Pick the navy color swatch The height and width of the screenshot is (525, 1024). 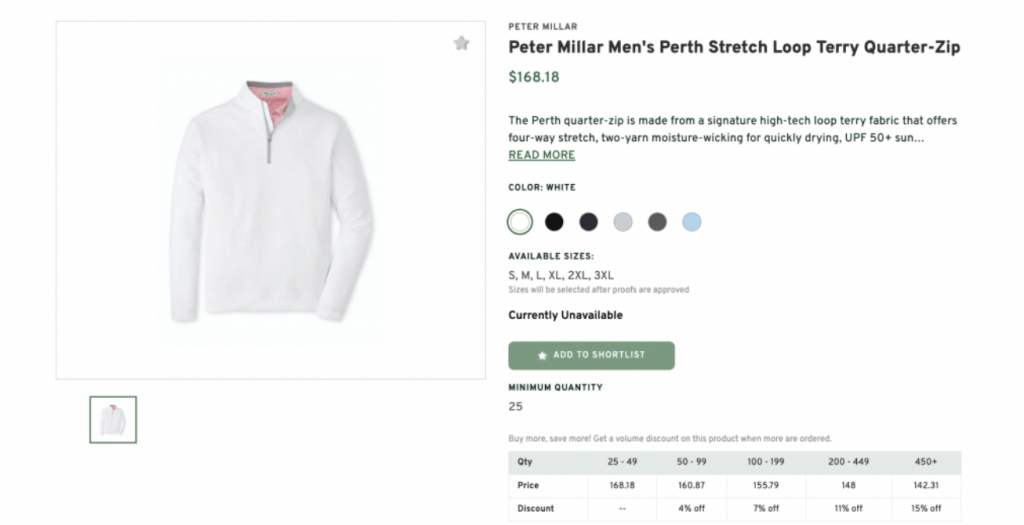[588, 221]
